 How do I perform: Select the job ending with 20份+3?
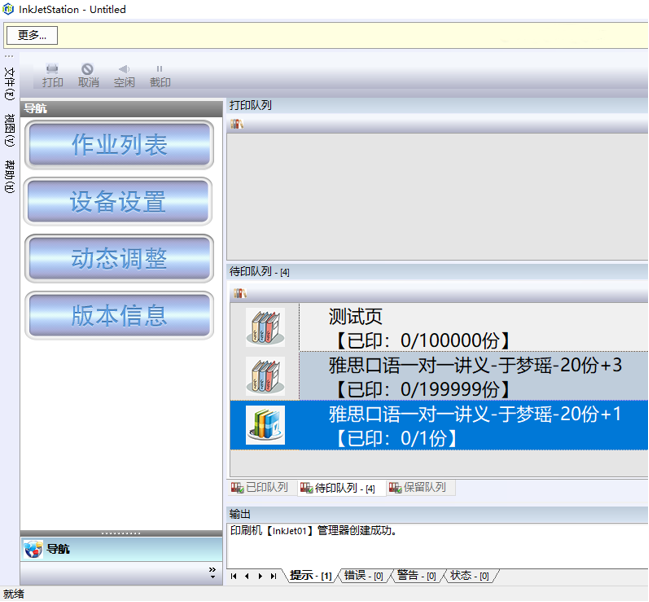(x=475, y=376)
